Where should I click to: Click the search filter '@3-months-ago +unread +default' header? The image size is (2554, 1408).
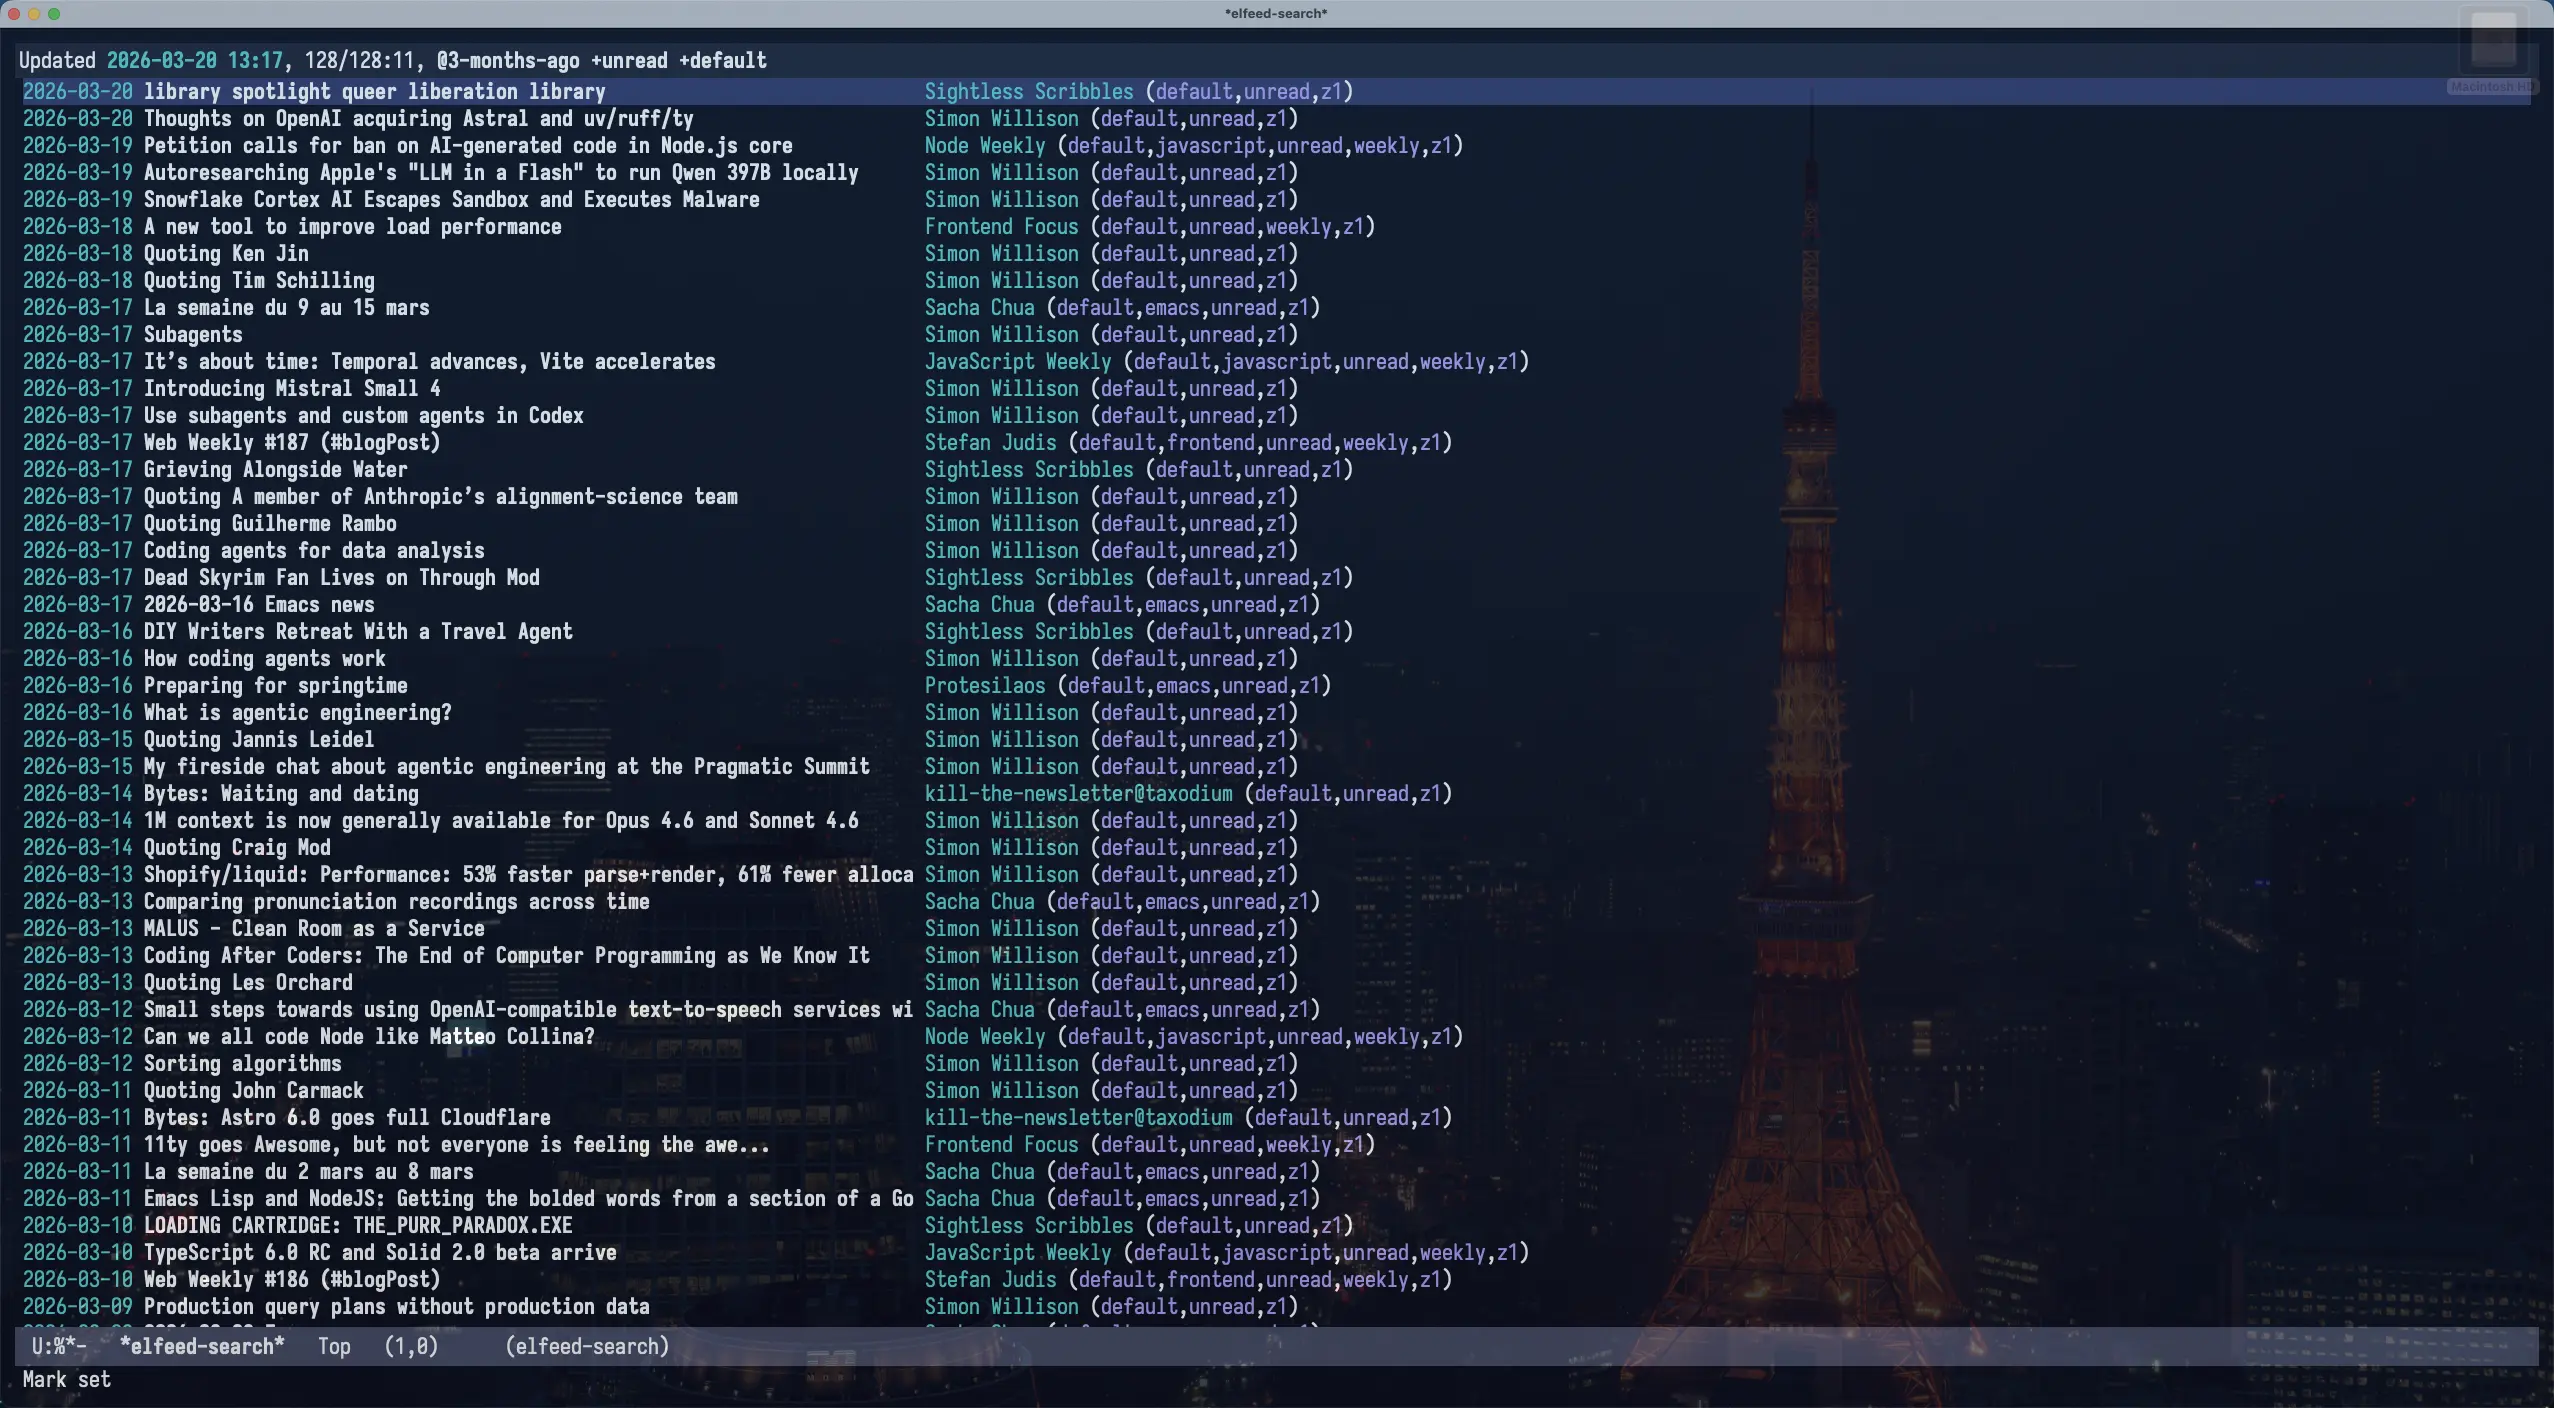click(x=601, y=61)
